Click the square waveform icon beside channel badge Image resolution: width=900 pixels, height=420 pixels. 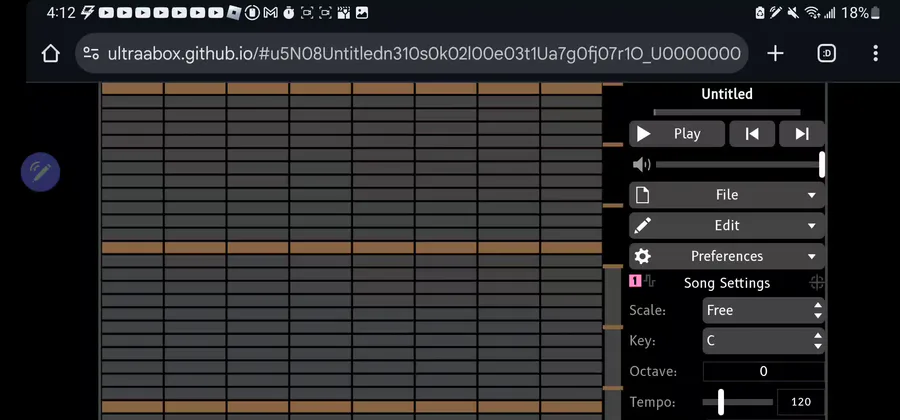click(649, 281)
